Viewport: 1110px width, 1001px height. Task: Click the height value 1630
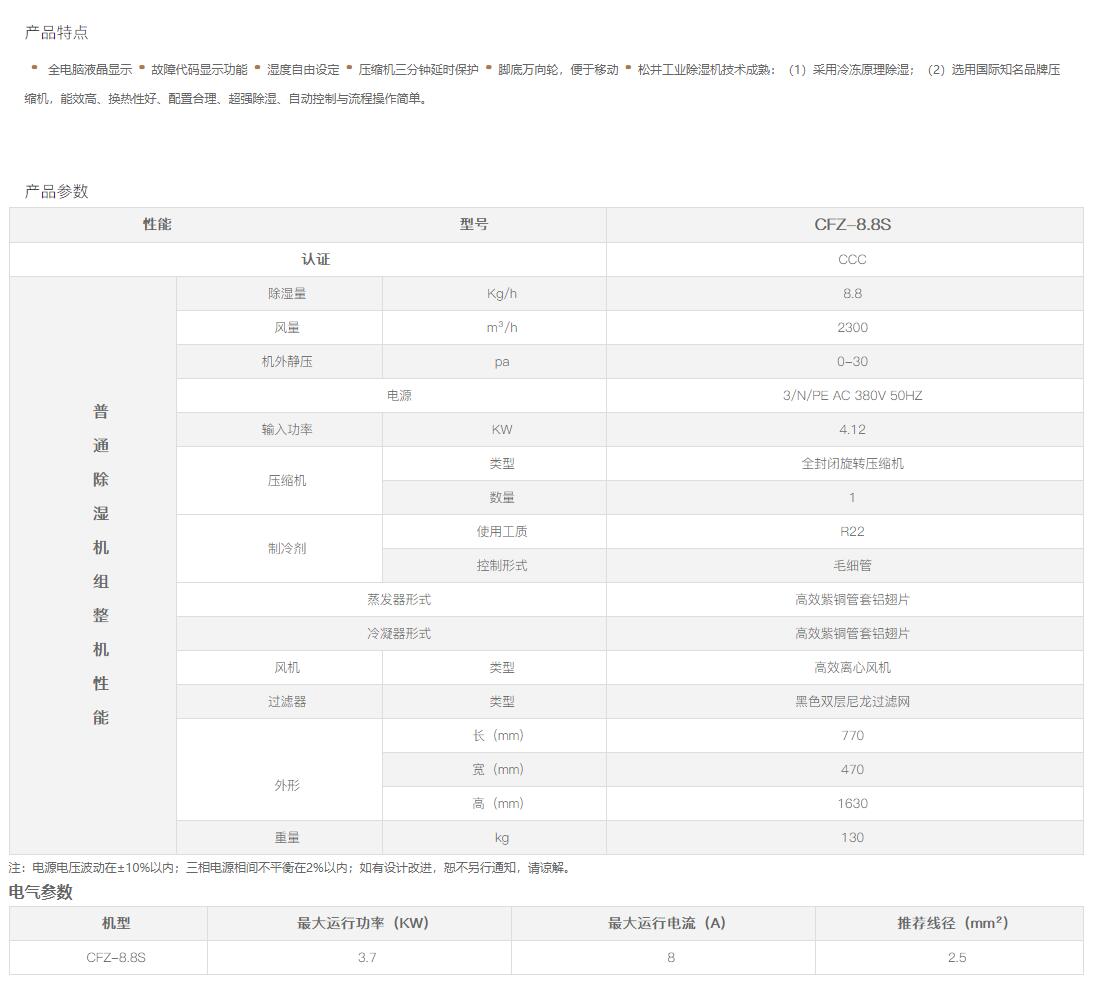(x=852, y=803)
